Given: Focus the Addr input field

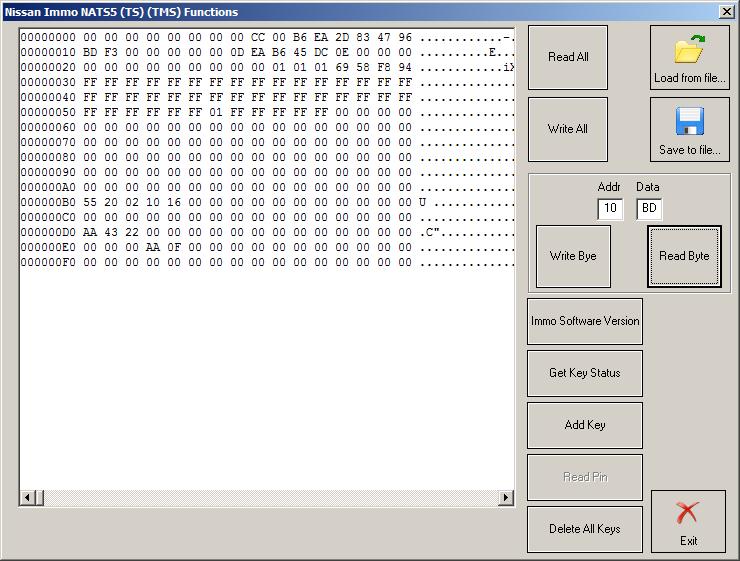Looking at the screenshot, I should click(x=609, y=209).
